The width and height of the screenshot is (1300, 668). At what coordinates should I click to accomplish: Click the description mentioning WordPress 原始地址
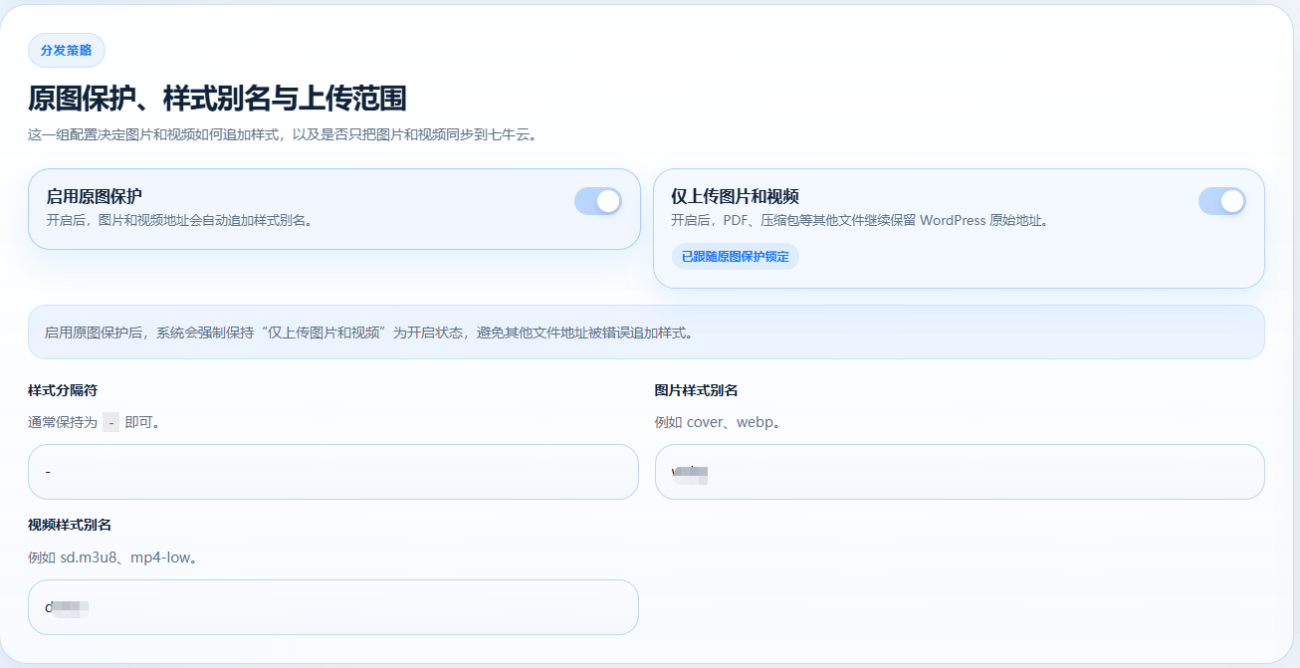click(859, 220)
